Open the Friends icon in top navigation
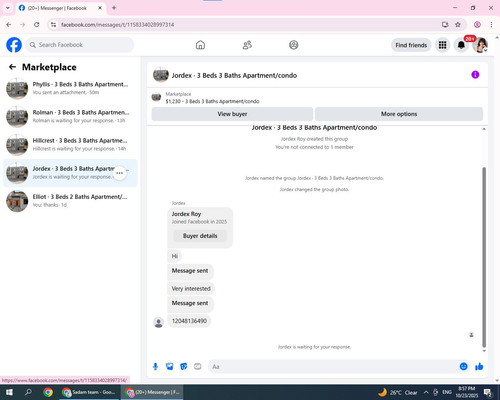The width and height of the screenshot is (500, 400). (247, 45)
